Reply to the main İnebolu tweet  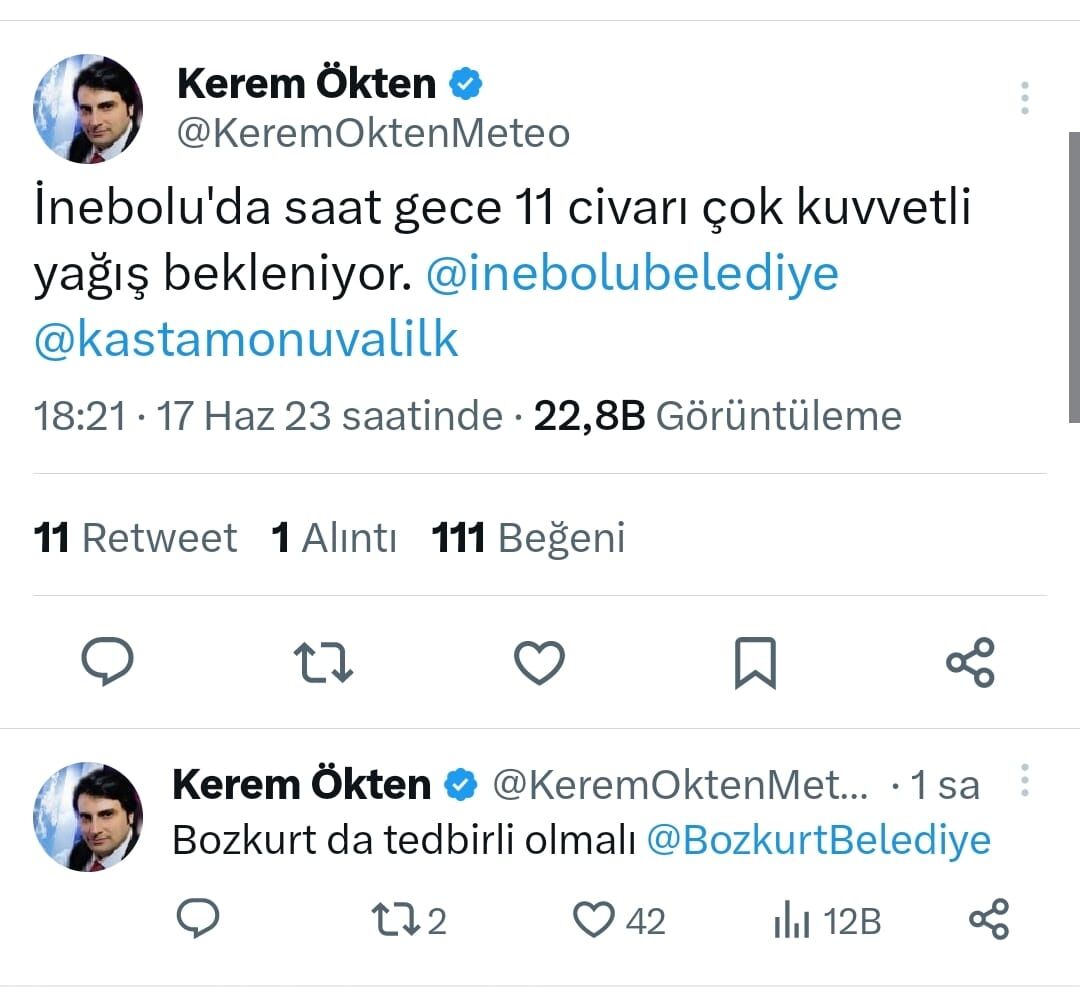tap(106, 663)
